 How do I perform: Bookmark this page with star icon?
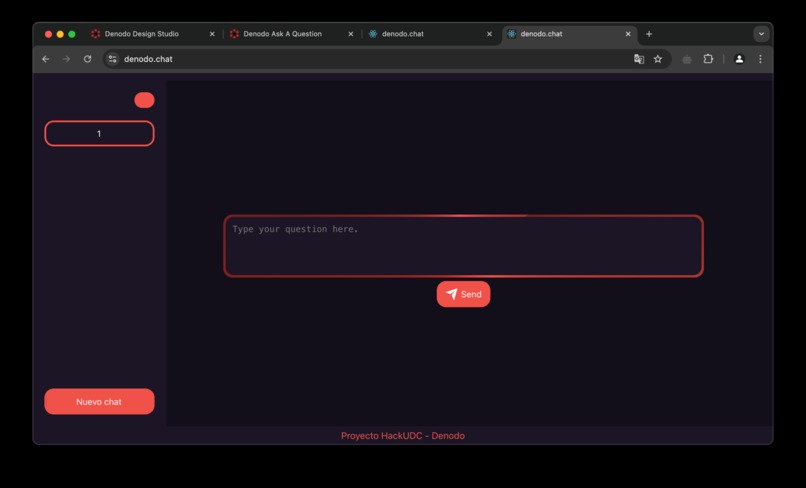(658, 59)
